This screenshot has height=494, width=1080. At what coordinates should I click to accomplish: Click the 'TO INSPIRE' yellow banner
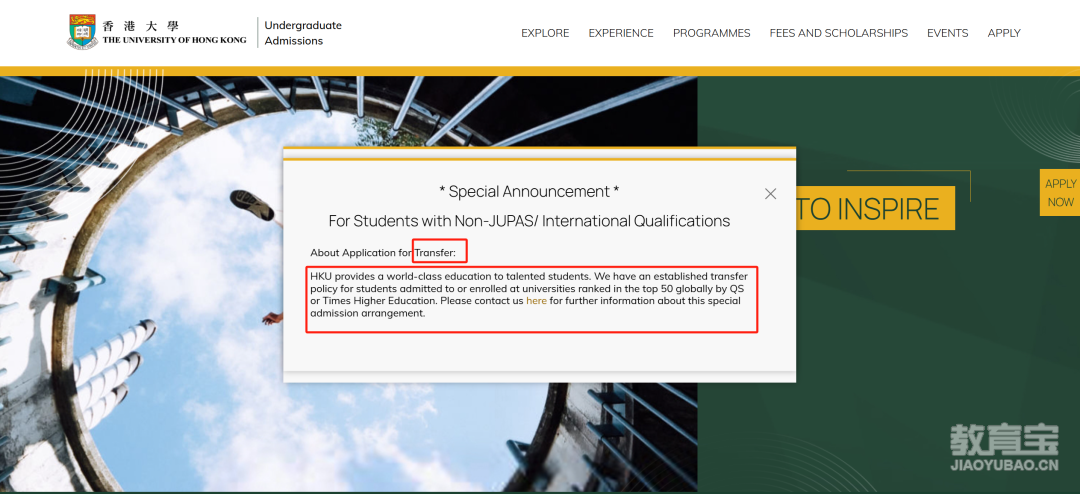pos(875,209)
